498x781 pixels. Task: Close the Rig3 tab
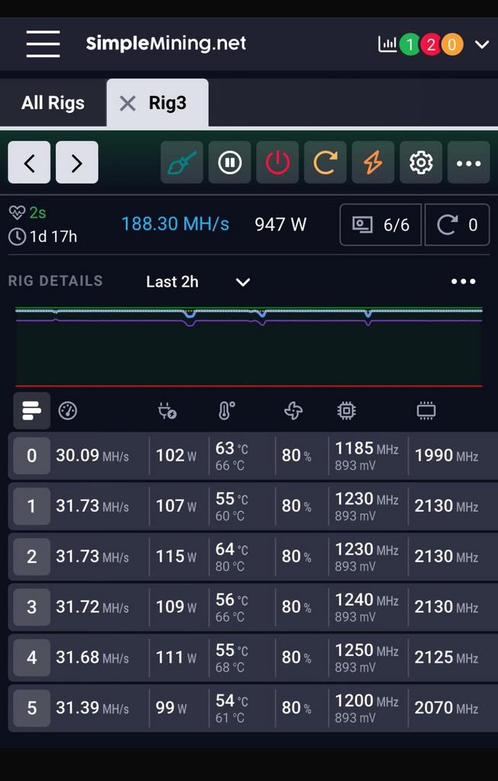[x=127, y=104]
